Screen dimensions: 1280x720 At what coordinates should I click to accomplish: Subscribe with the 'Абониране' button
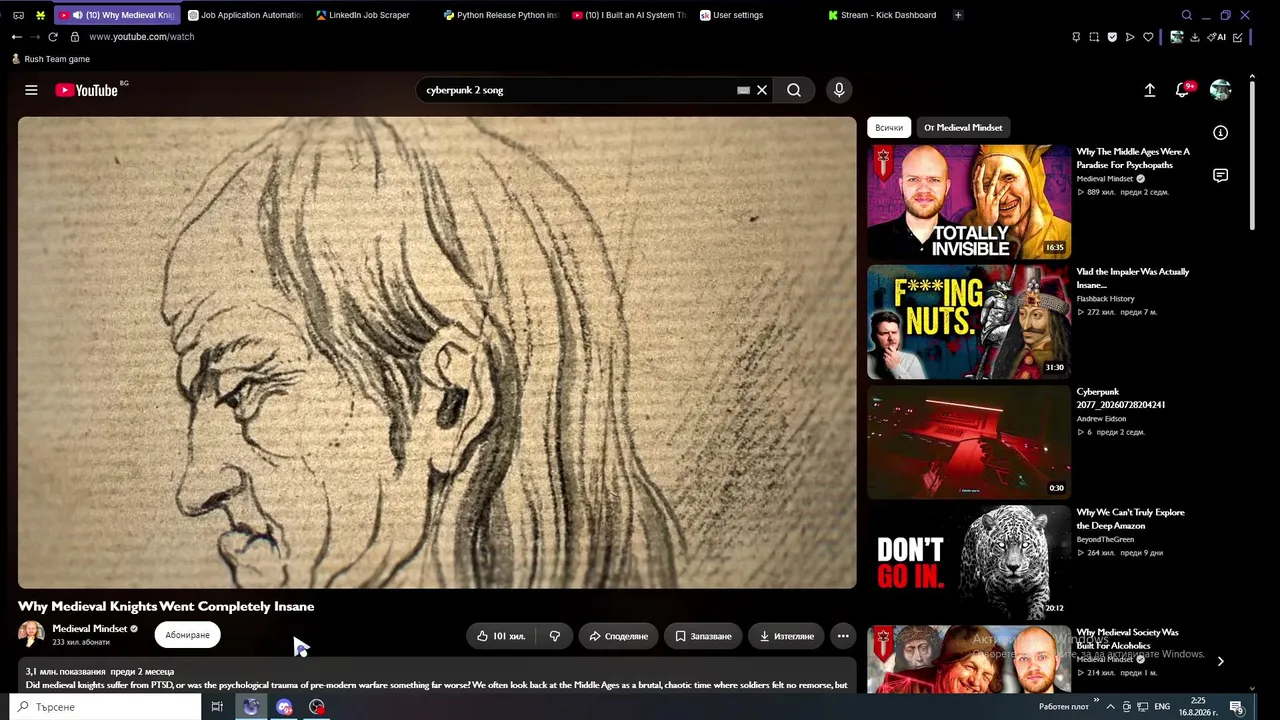pyautogui.click(x=187, y=635)
